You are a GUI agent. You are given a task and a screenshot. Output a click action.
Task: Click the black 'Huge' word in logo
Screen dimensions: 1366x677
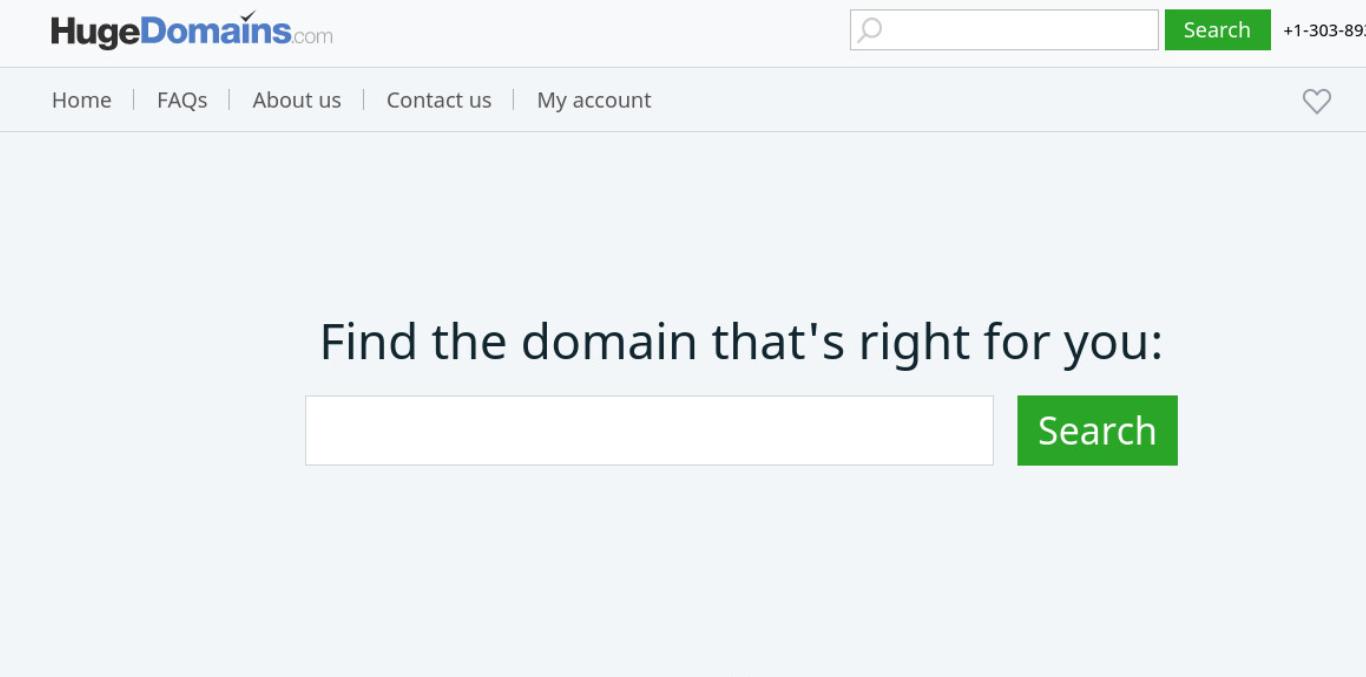(96, 33)
